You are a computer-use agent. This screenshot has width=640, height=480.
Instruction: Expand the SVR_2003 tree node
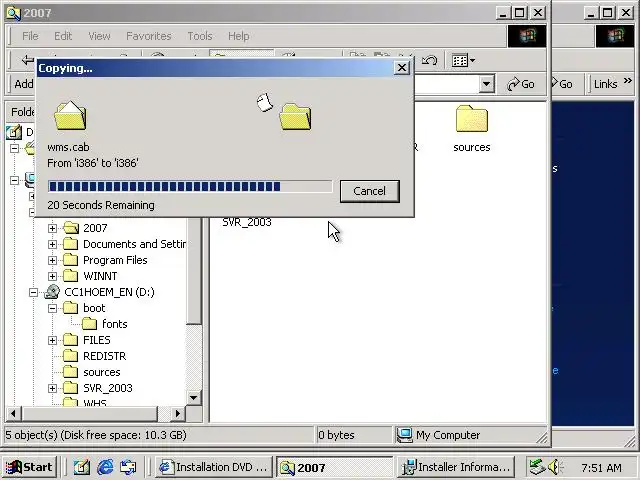(52, 388)
